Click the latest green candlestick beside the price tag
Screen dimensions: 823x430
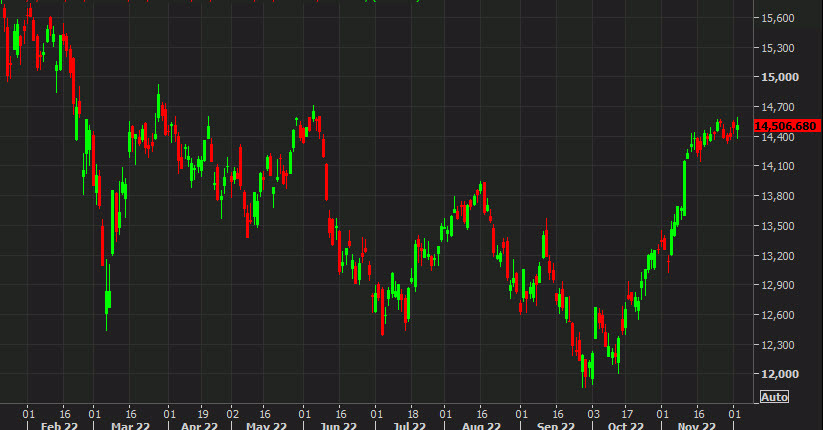click(737, 128)
